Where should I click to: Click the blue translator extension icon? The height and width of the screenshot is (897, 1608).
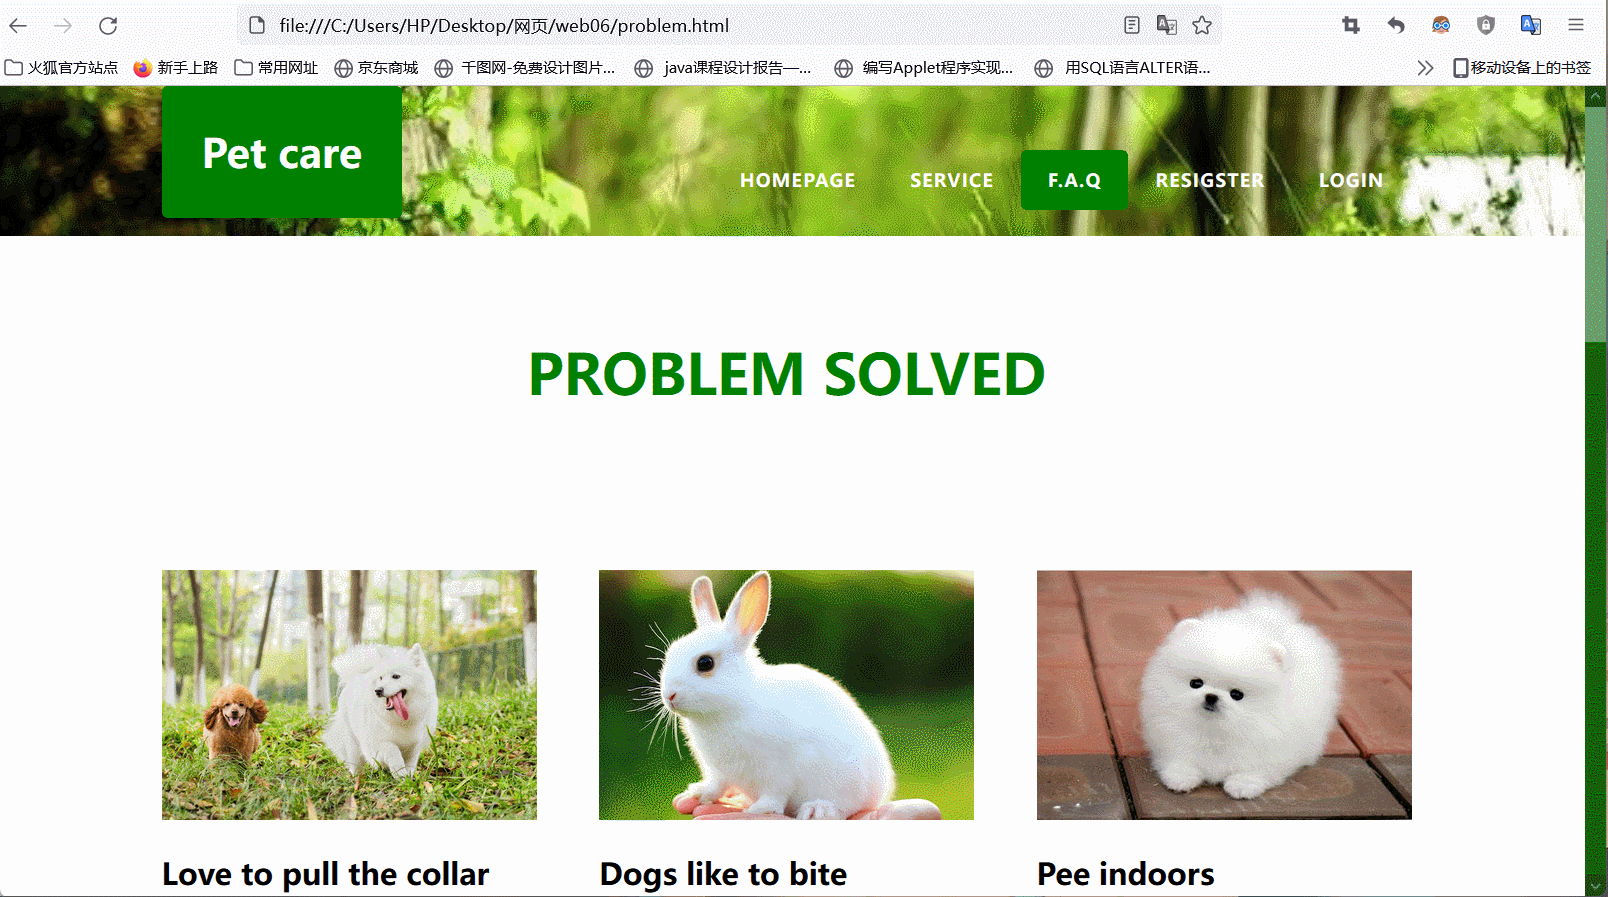tap(1531, 26)
